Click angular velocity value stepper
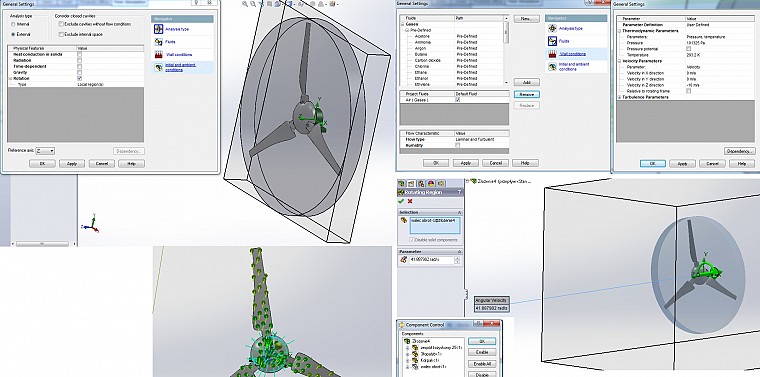 457,260
